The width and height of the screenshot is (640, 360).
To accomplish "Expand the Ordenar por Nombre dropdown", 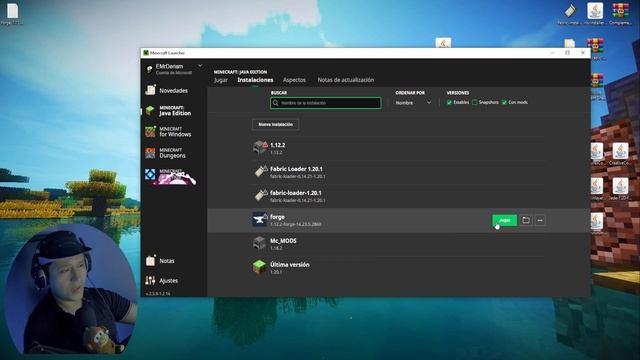I will 413,103.
